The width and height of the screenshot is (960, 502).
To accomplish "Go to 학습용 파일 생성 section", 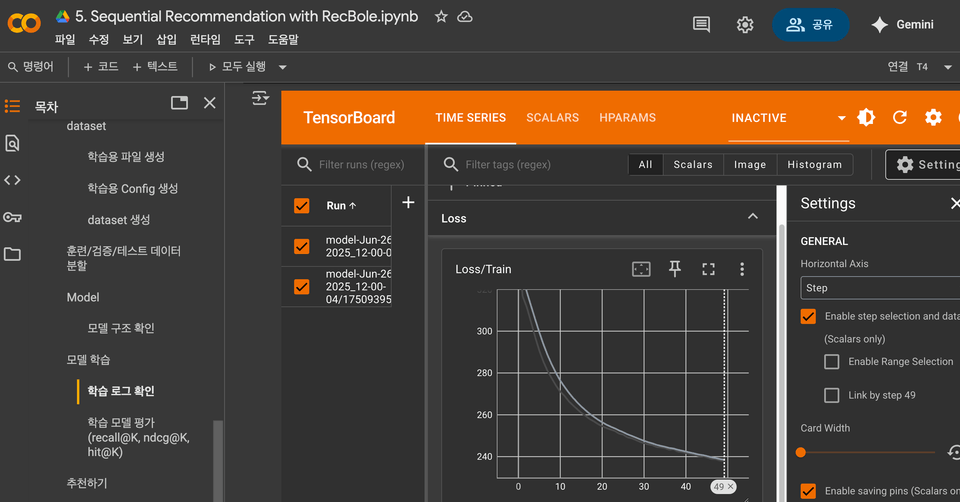I will coord(126,157).
